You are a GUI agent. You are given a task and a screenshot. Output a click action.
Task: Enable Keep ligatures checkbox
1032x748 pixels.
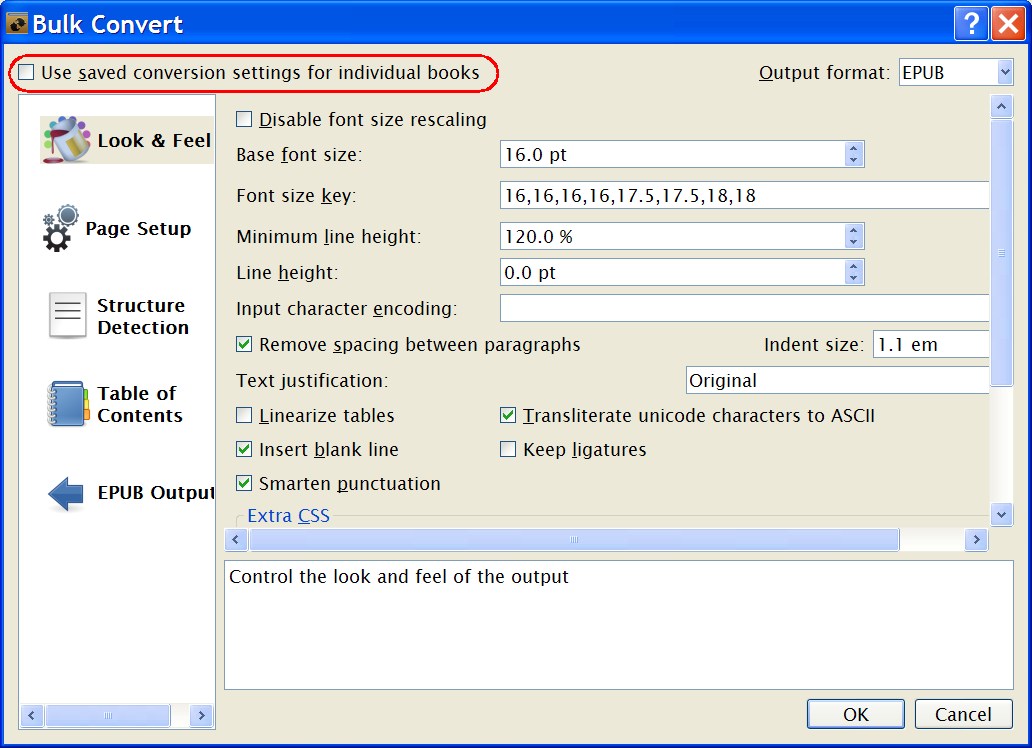click(x=507, y=450)
